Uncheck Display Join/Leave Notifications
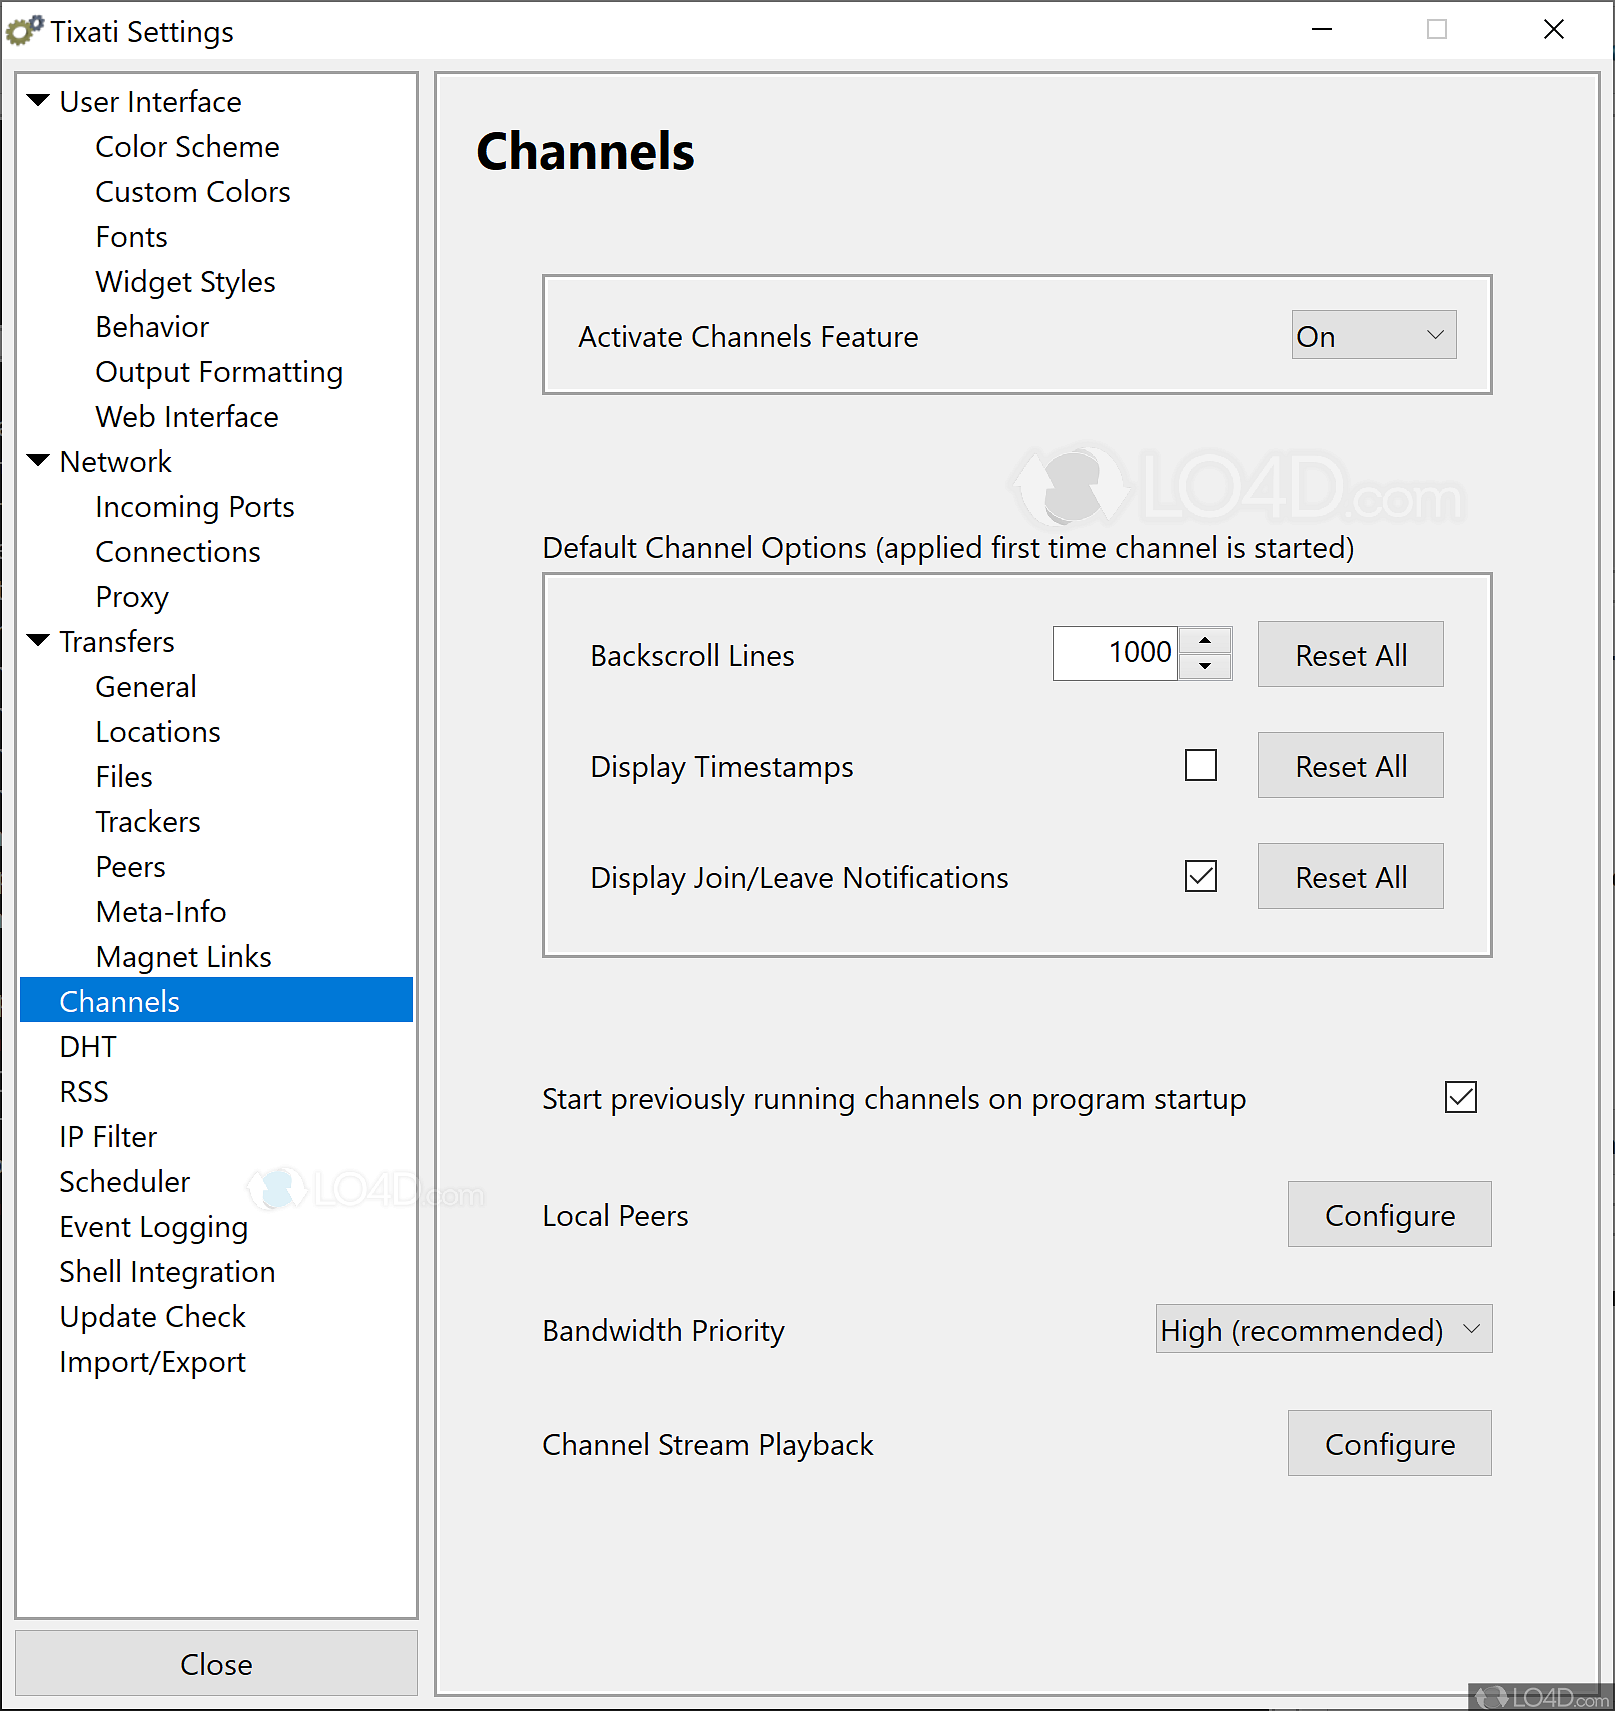The image size is (1615, 1711). pos(1200,877)
